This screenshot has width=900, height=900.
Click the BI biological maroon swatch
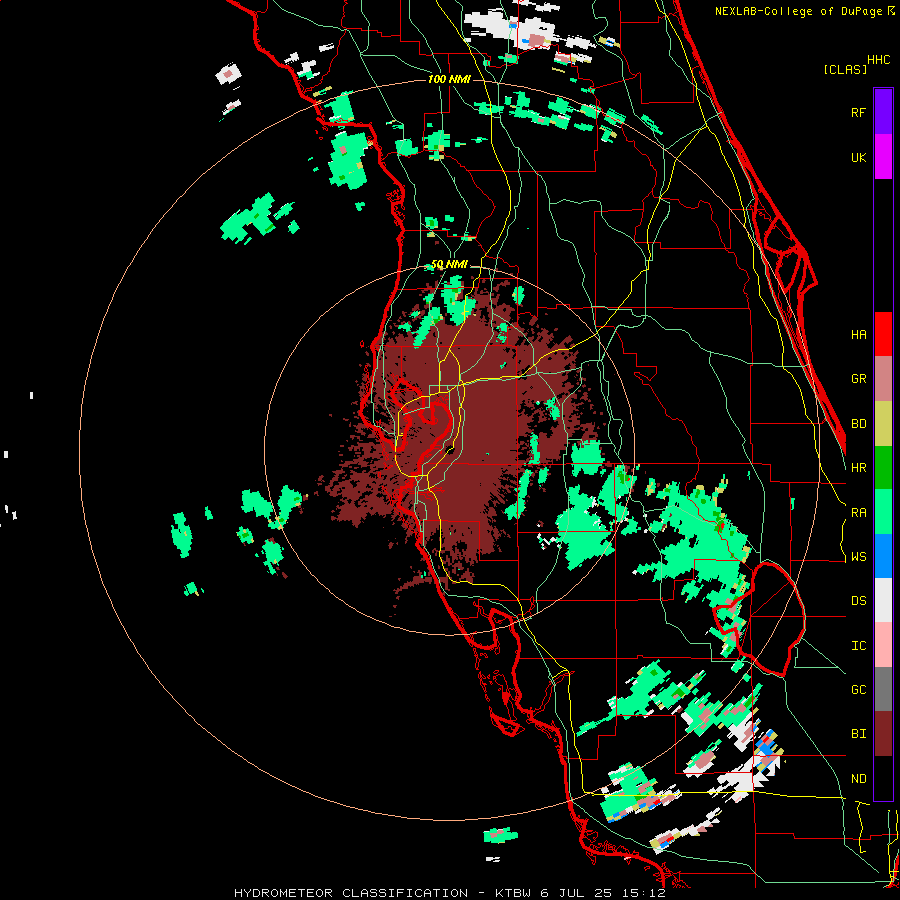click(x=883, y=734)
